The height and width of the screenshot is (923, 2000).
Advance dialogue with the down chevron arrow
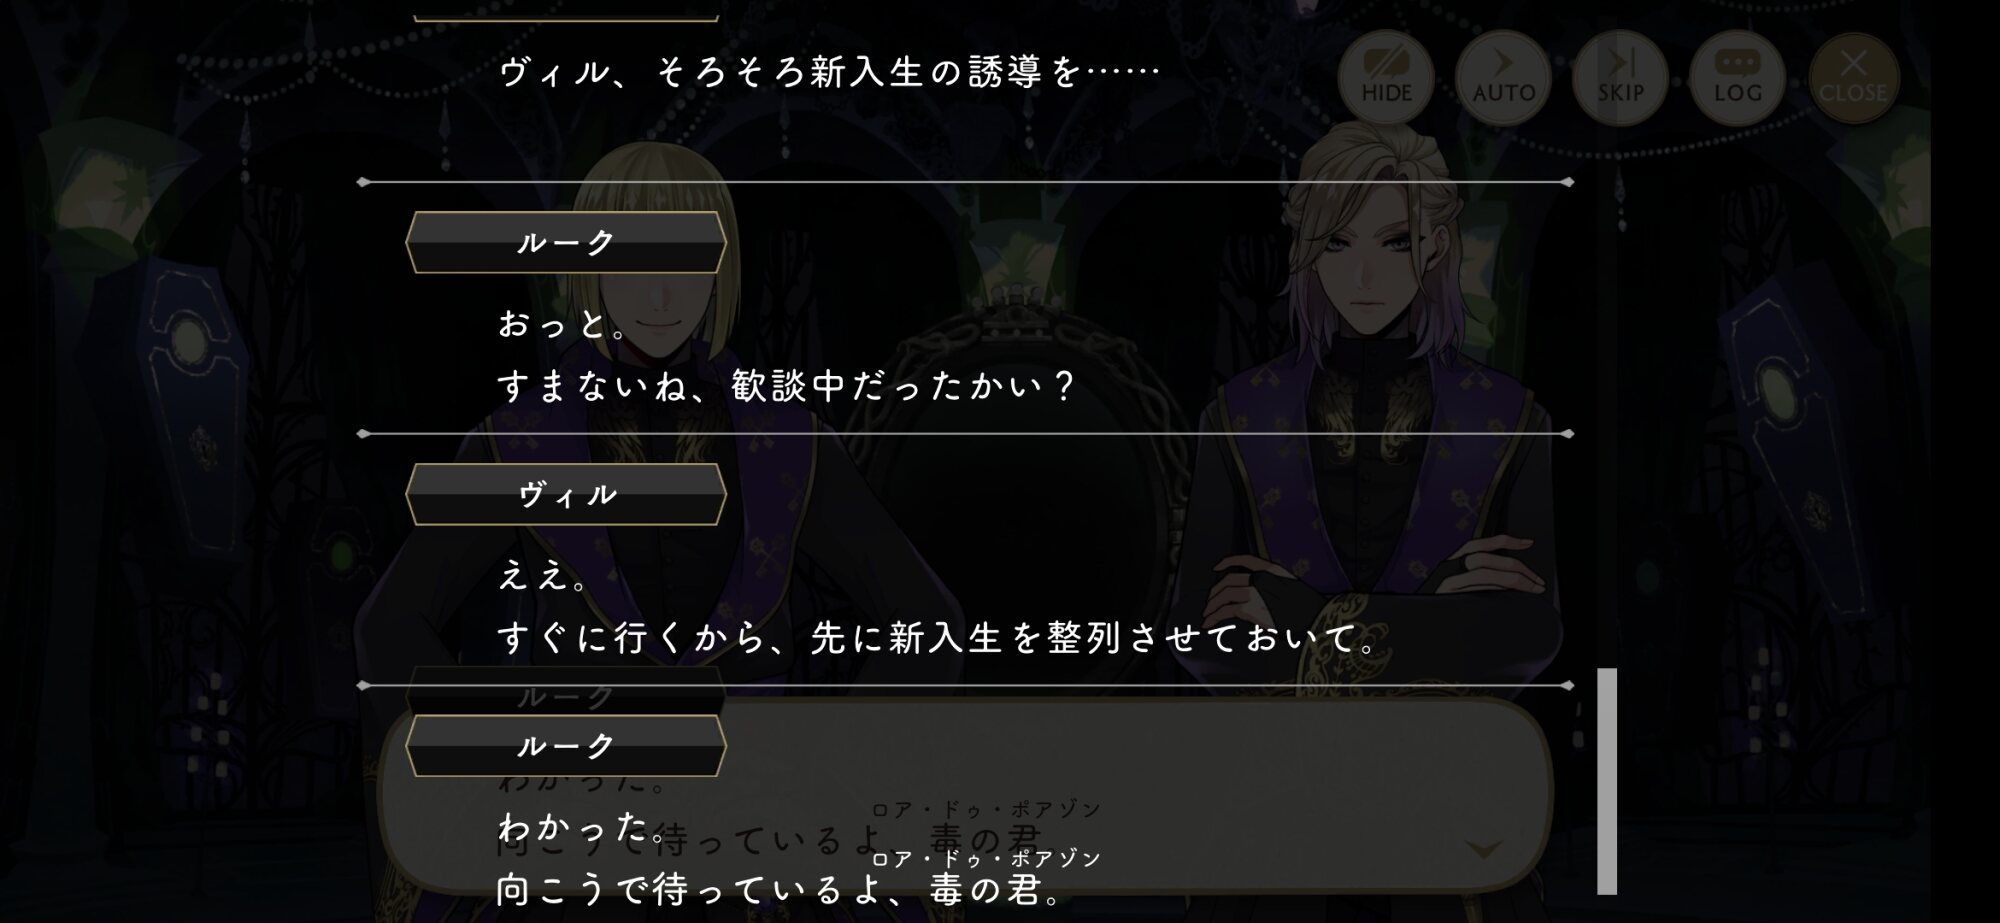point(1483,850)
